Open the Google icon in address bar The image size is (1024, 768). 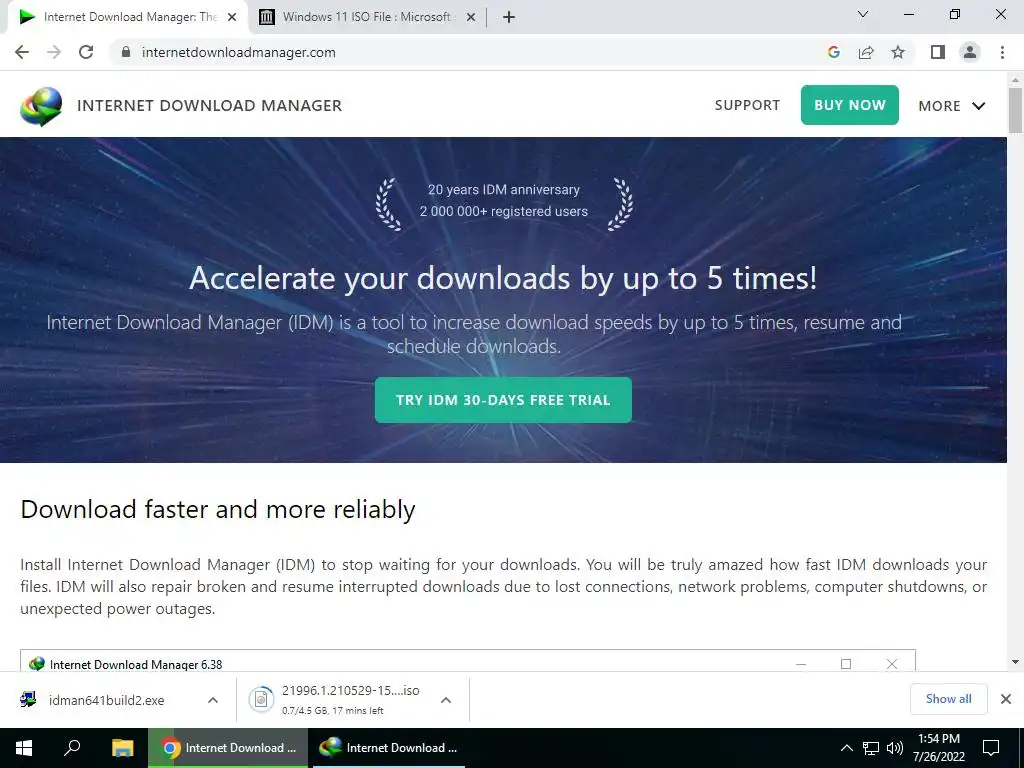[833, 52]
